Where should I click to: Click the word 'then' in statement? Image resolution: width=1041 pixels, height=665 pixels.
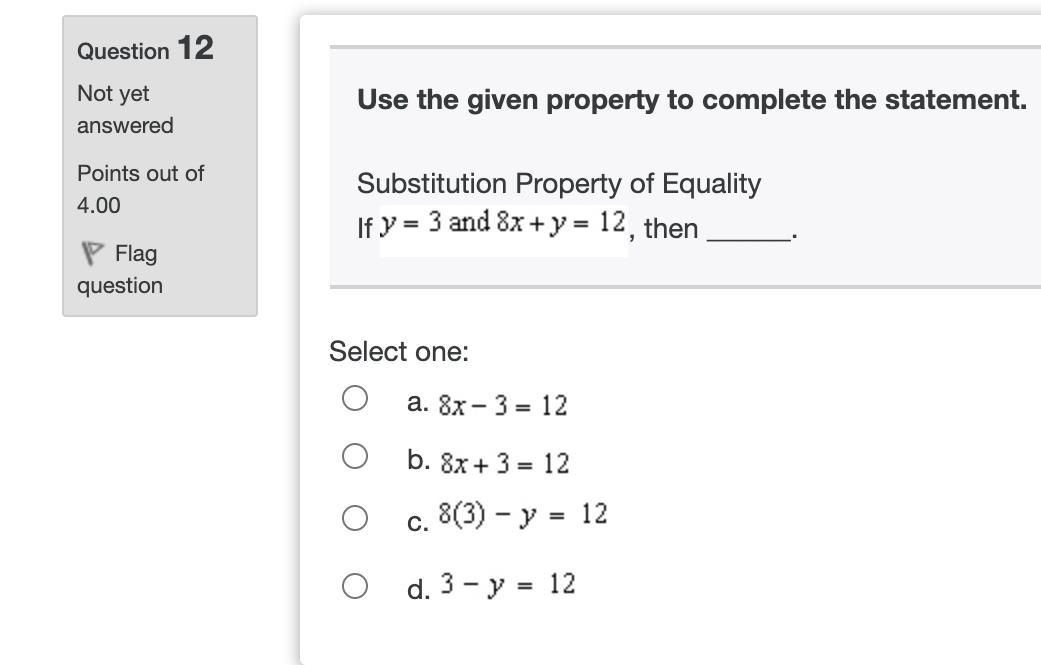pos(671,229)
